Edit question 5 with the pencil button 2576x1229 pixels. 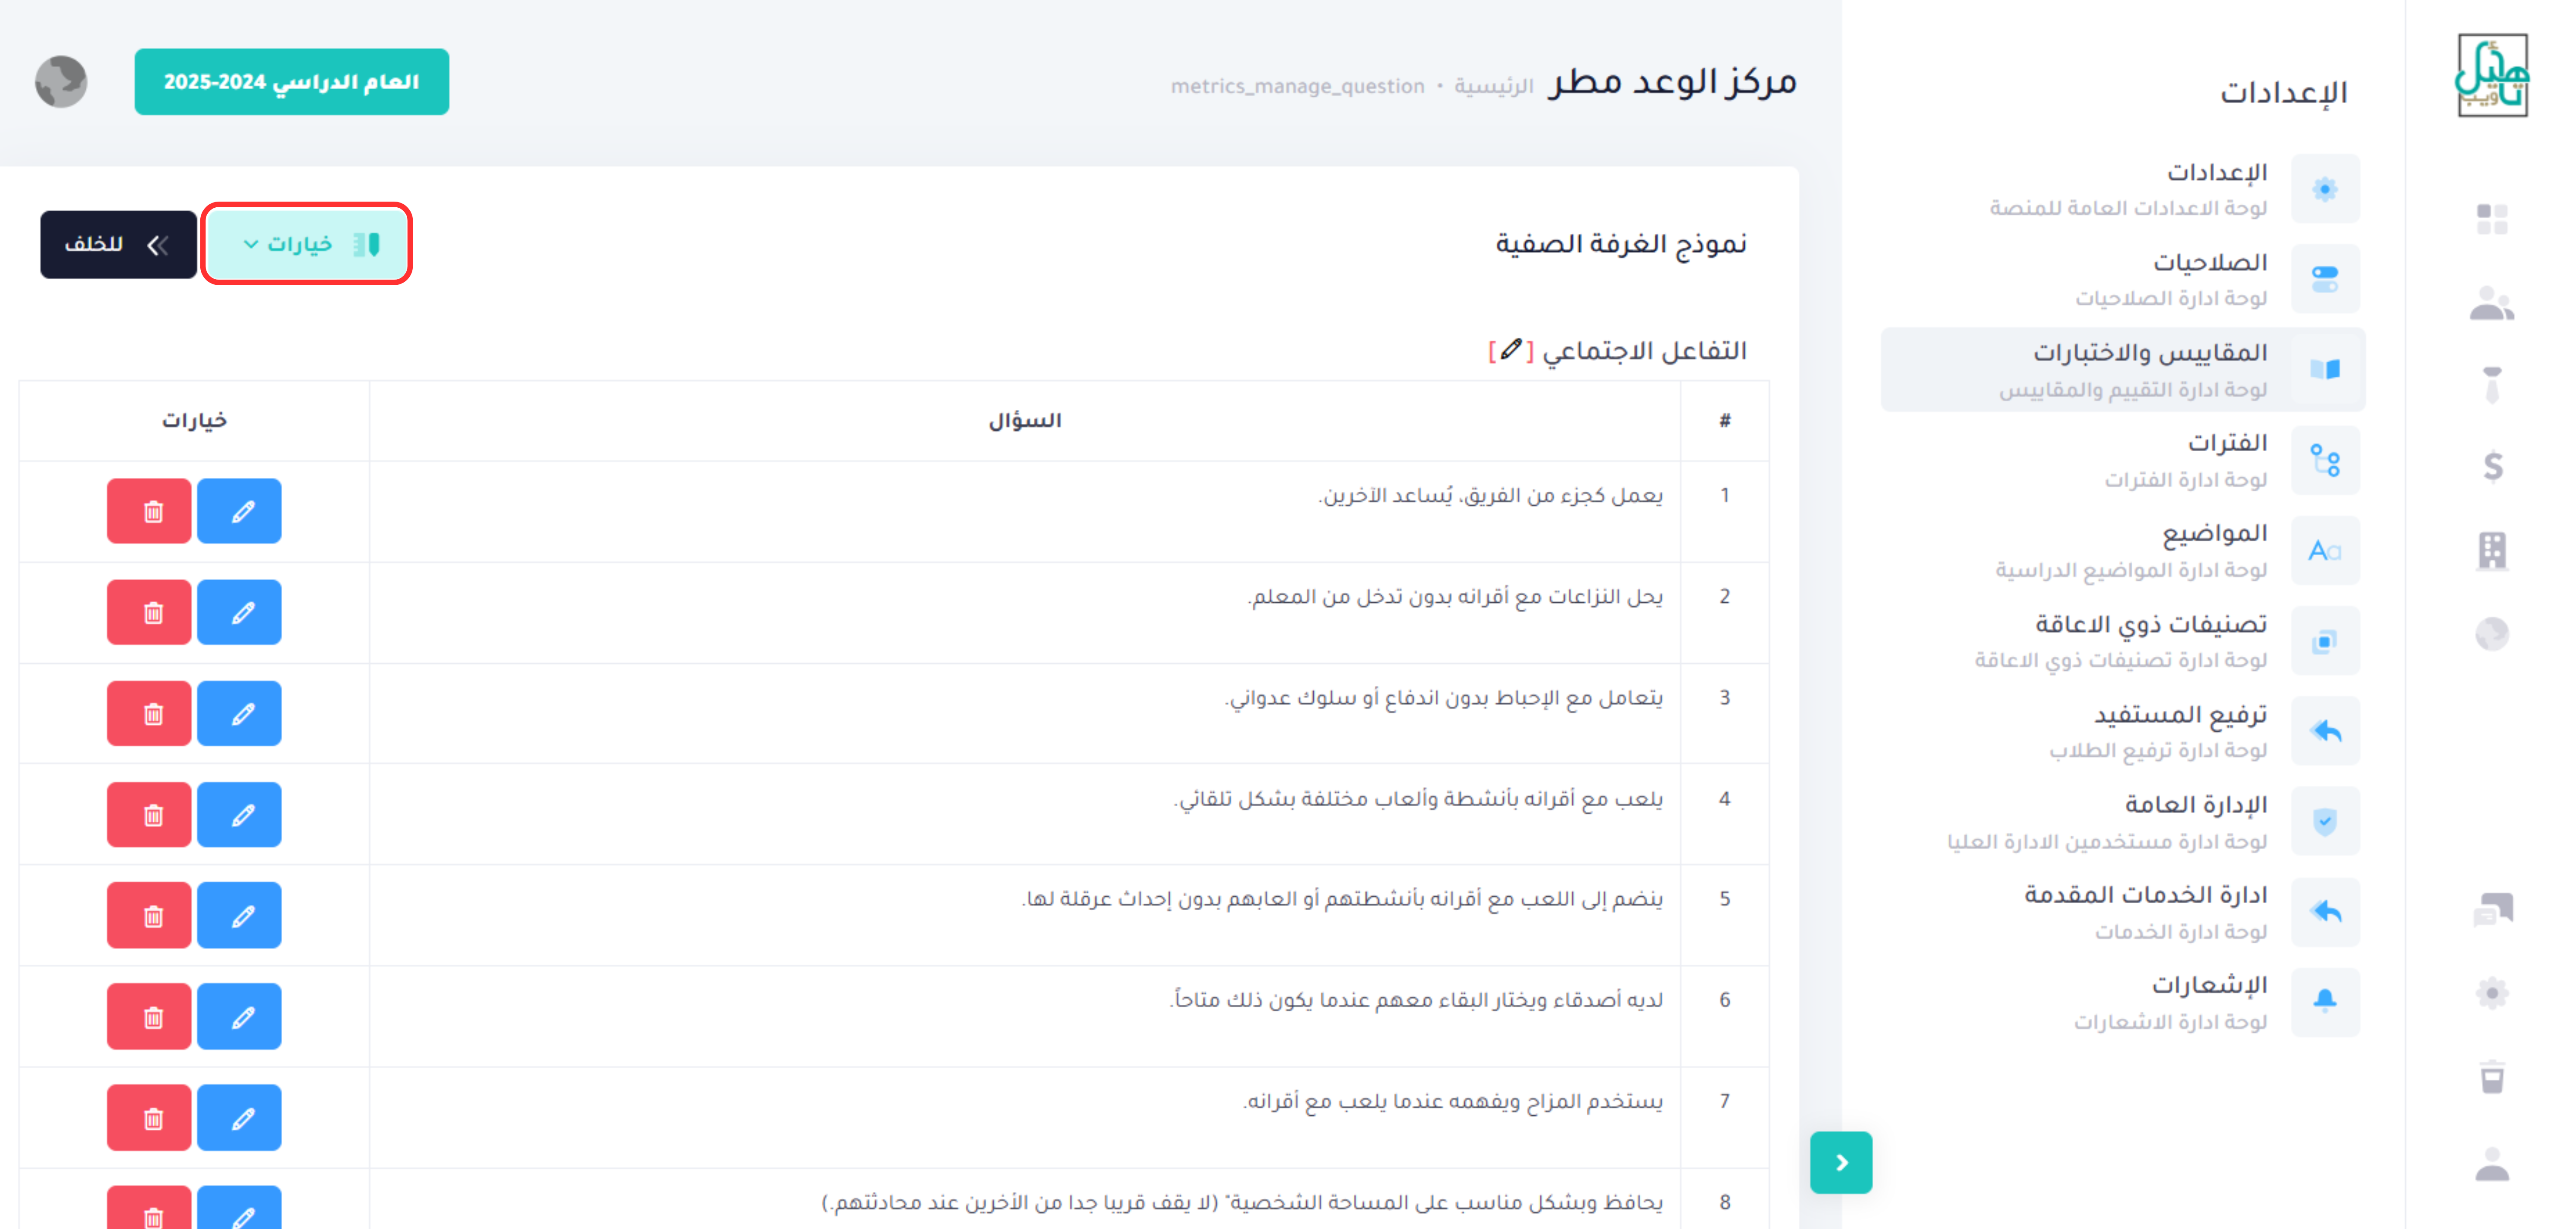239,915
